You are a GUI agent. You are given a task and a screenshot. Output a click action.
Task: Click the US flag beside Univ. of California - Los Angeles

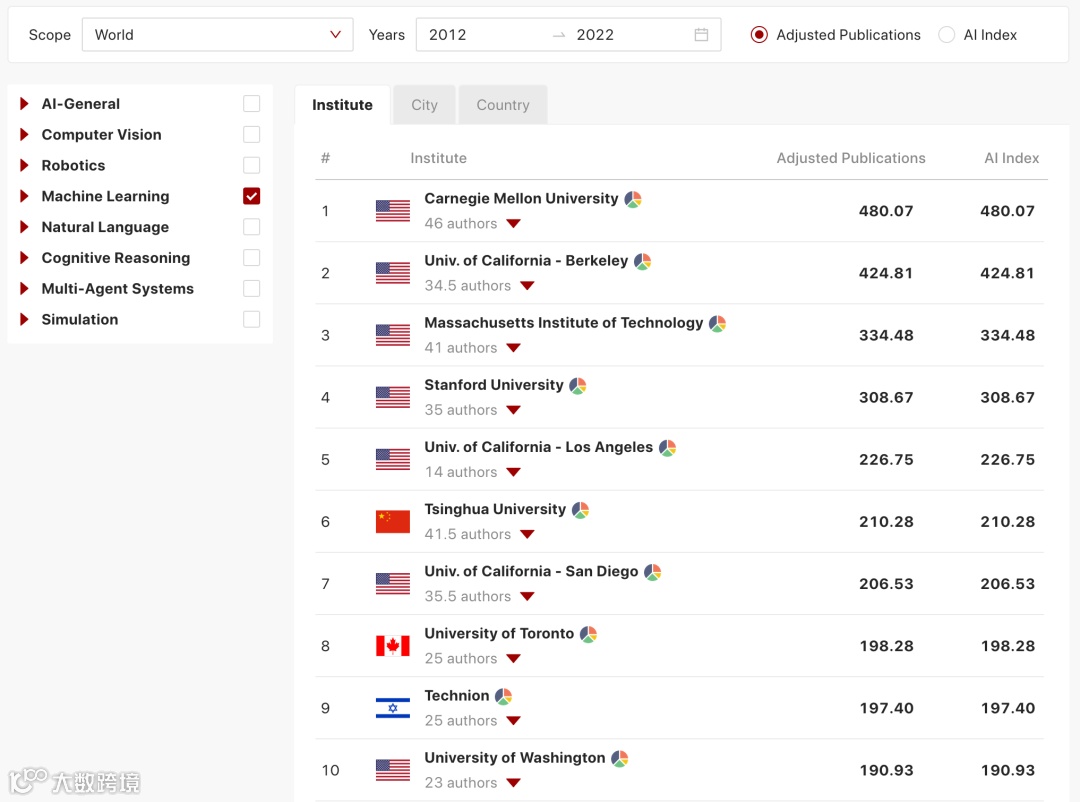393,460
